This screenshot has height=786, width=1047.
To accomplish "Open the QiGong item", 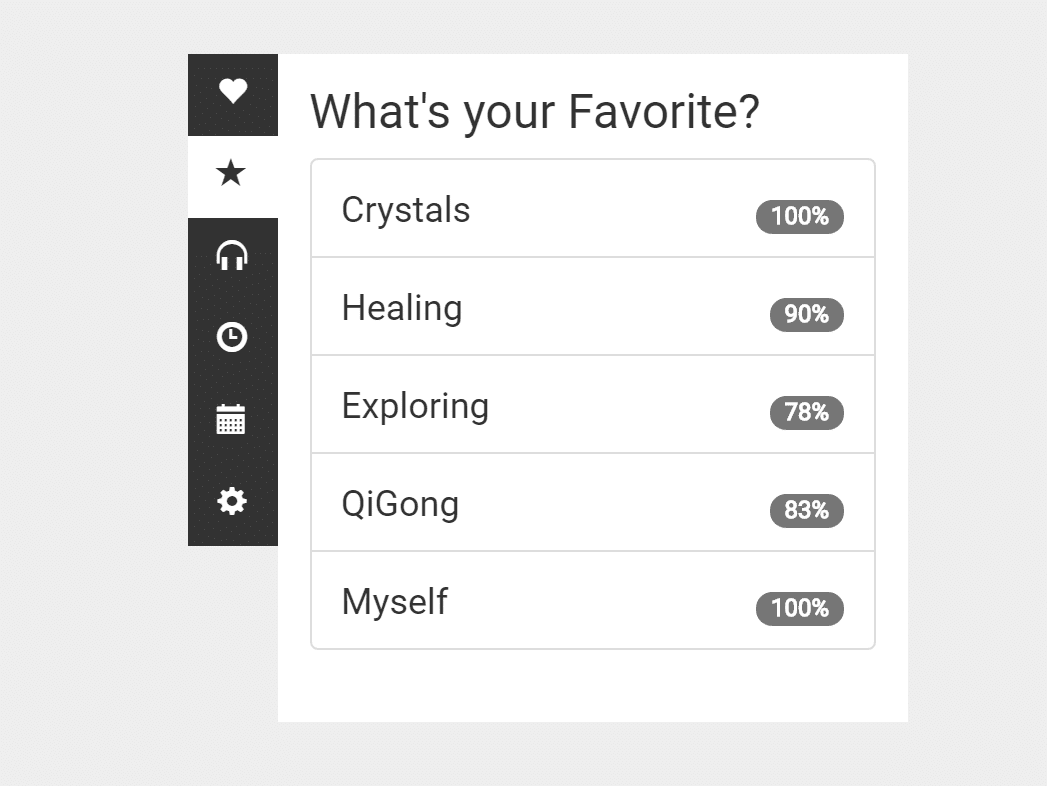I will click(592, 502).
